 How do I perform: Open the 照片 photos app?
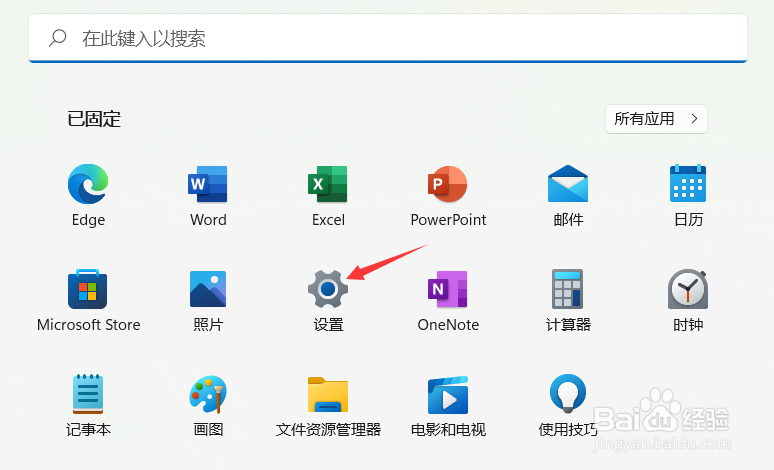tap(208, 289)
